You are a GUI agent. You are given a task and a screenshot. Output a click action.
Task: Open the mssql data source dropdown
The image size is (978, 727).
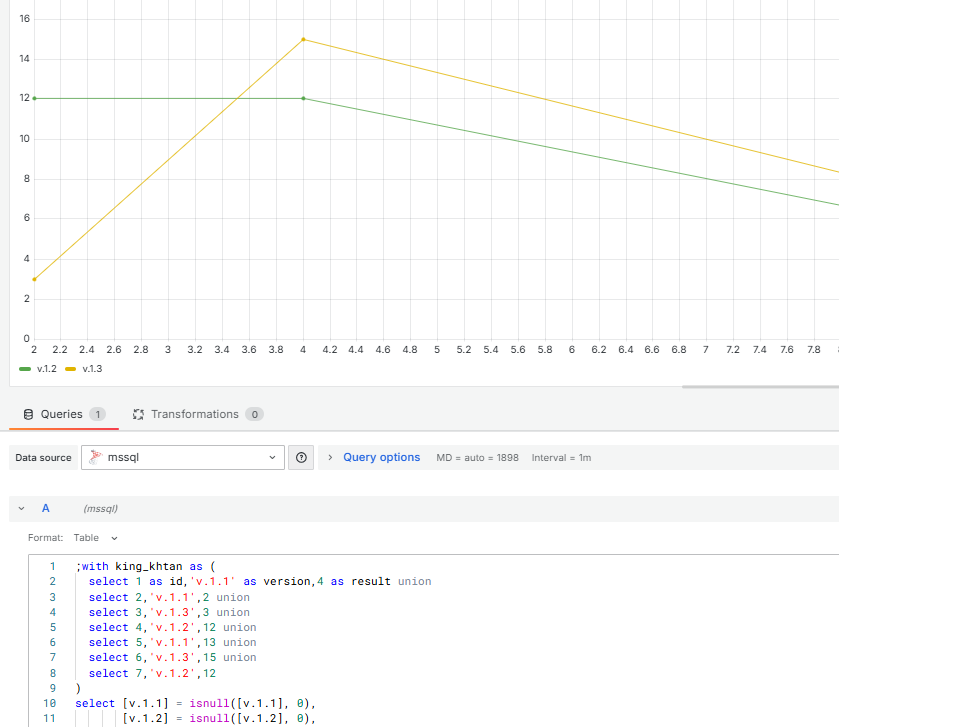point(183,458)
